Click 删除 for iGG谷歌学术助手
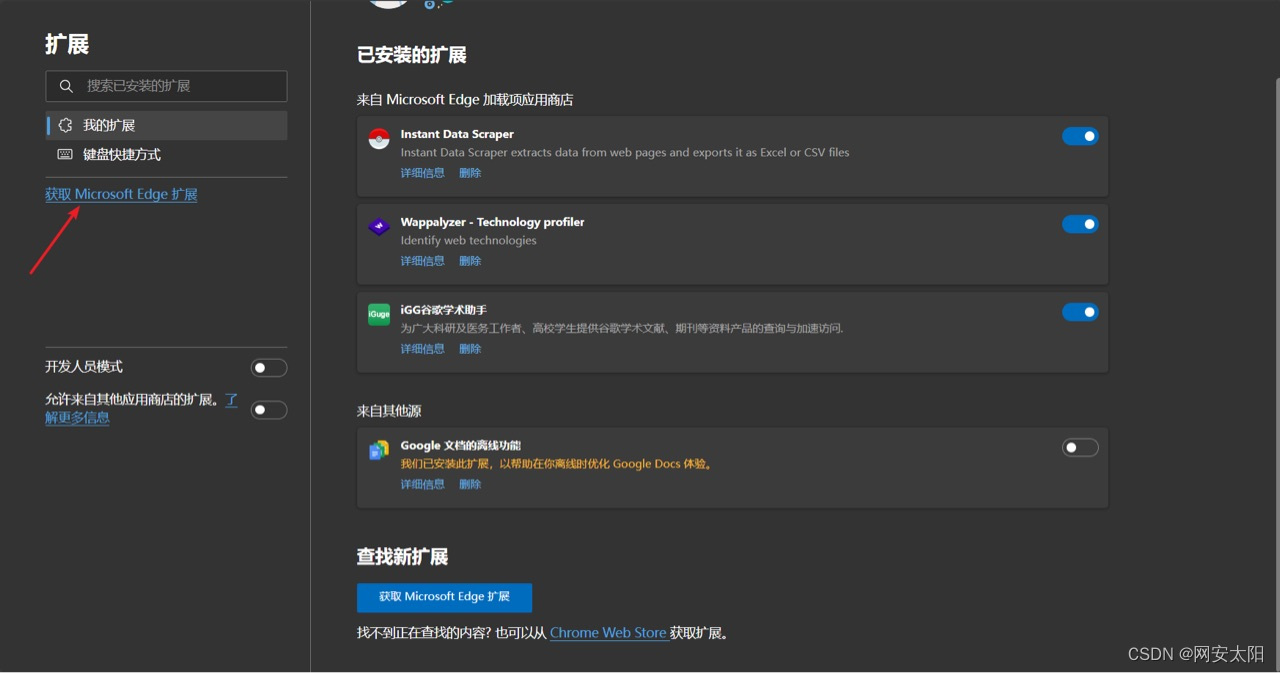The image size is (1280, 673). (470, 349)
